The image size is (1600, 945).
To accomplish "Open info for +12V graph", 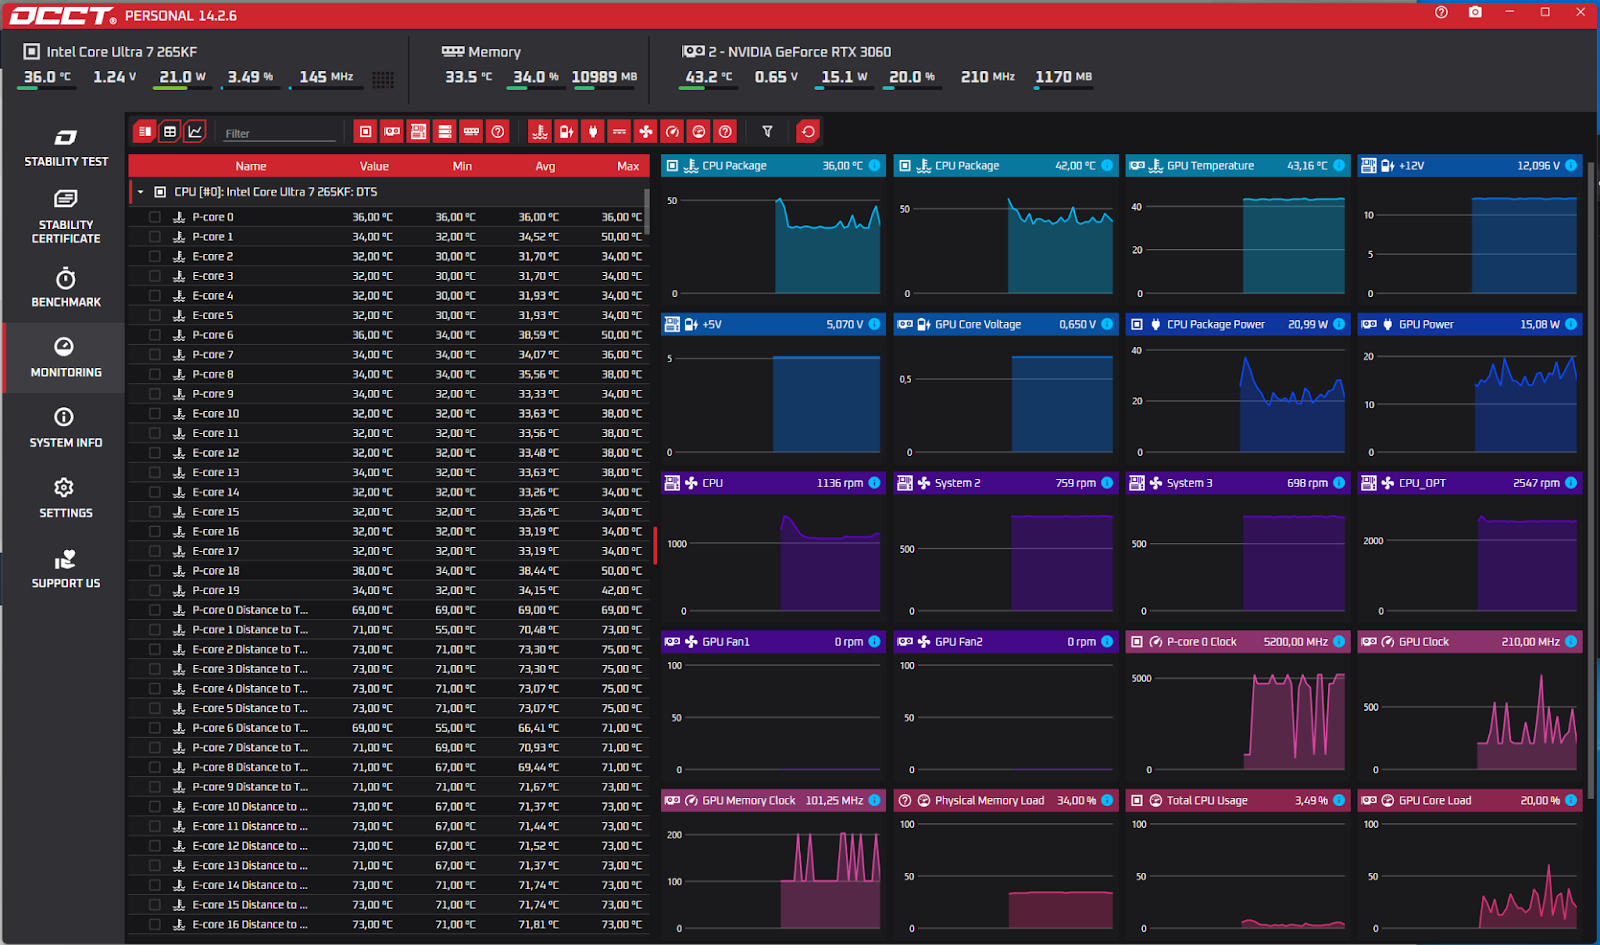I will 1571,165.
